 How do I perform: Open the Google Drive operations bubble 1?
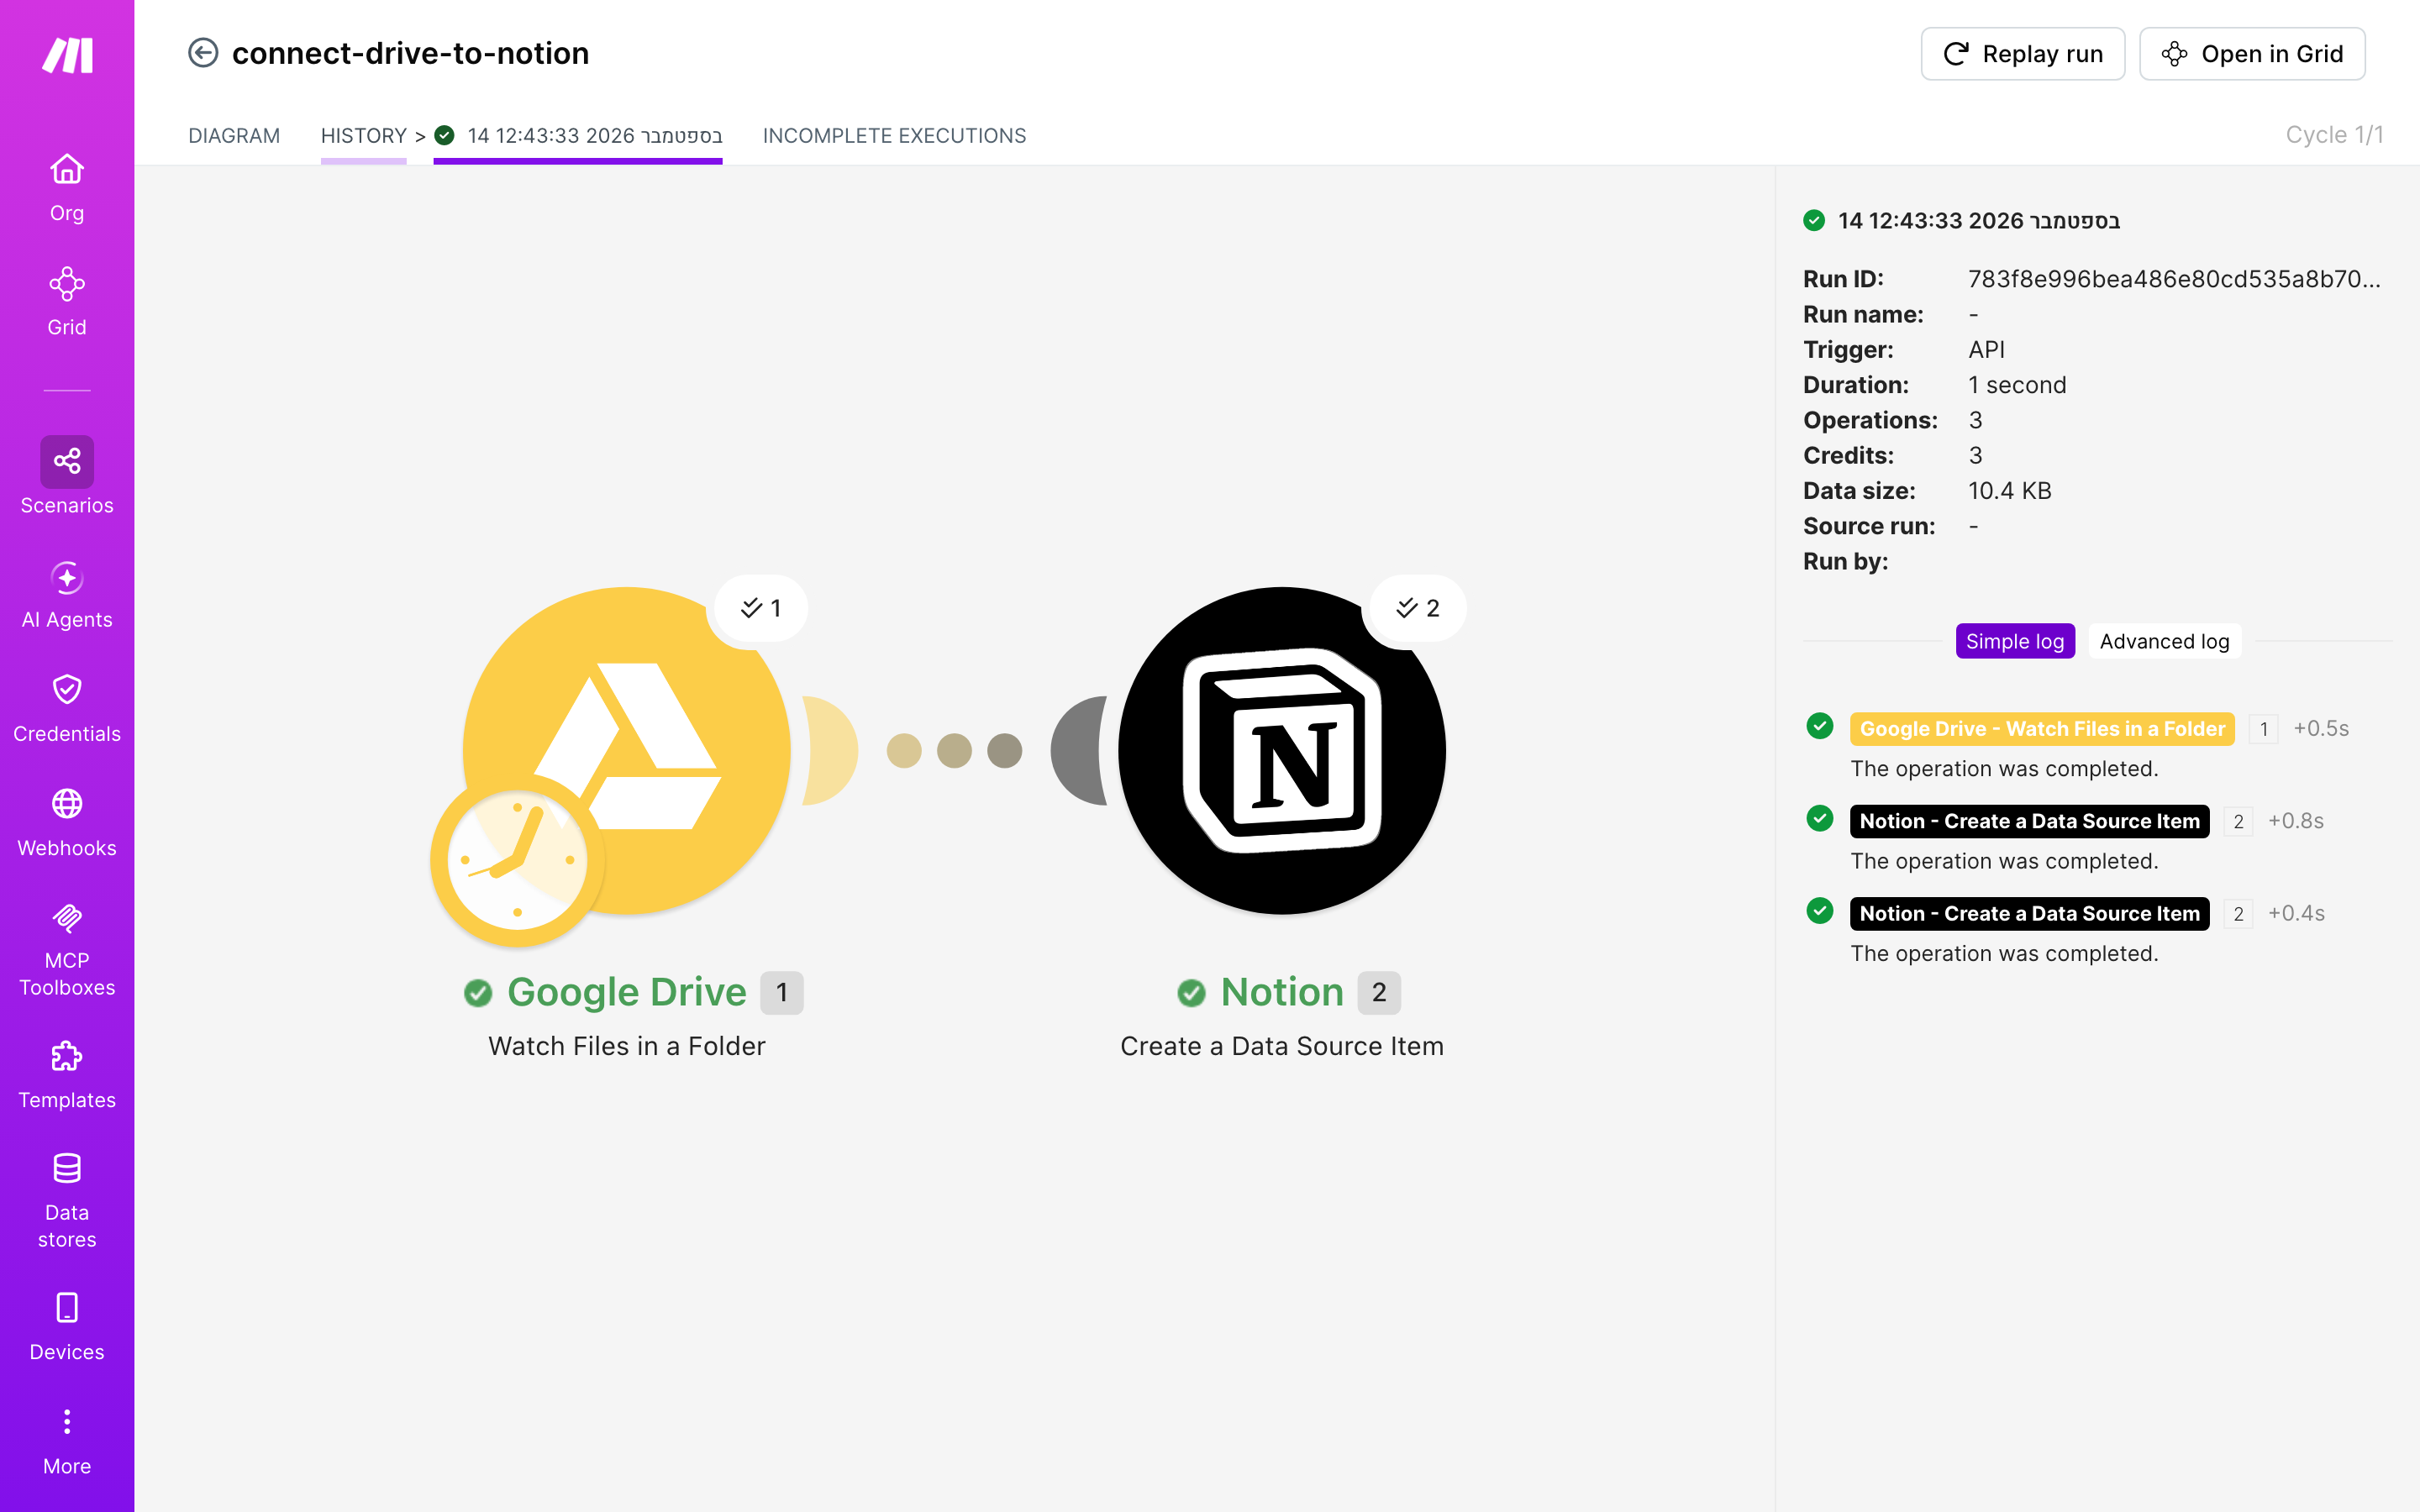click(760, 608)
